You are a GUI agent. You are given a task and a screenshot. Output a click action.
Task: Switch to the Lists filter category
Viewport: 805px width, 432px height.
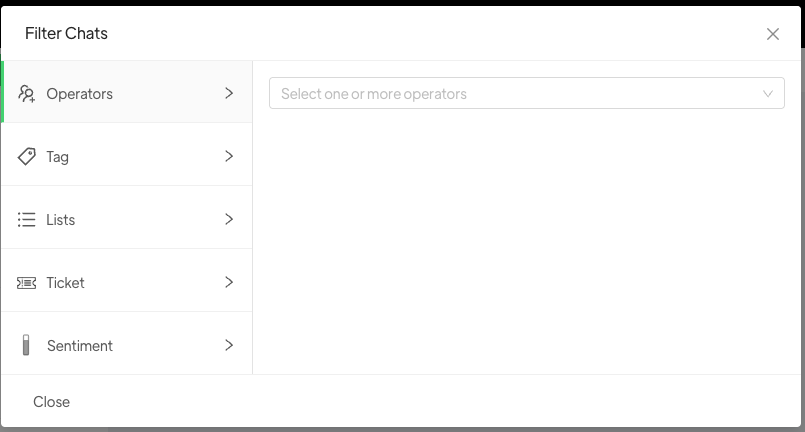(61, 220)
